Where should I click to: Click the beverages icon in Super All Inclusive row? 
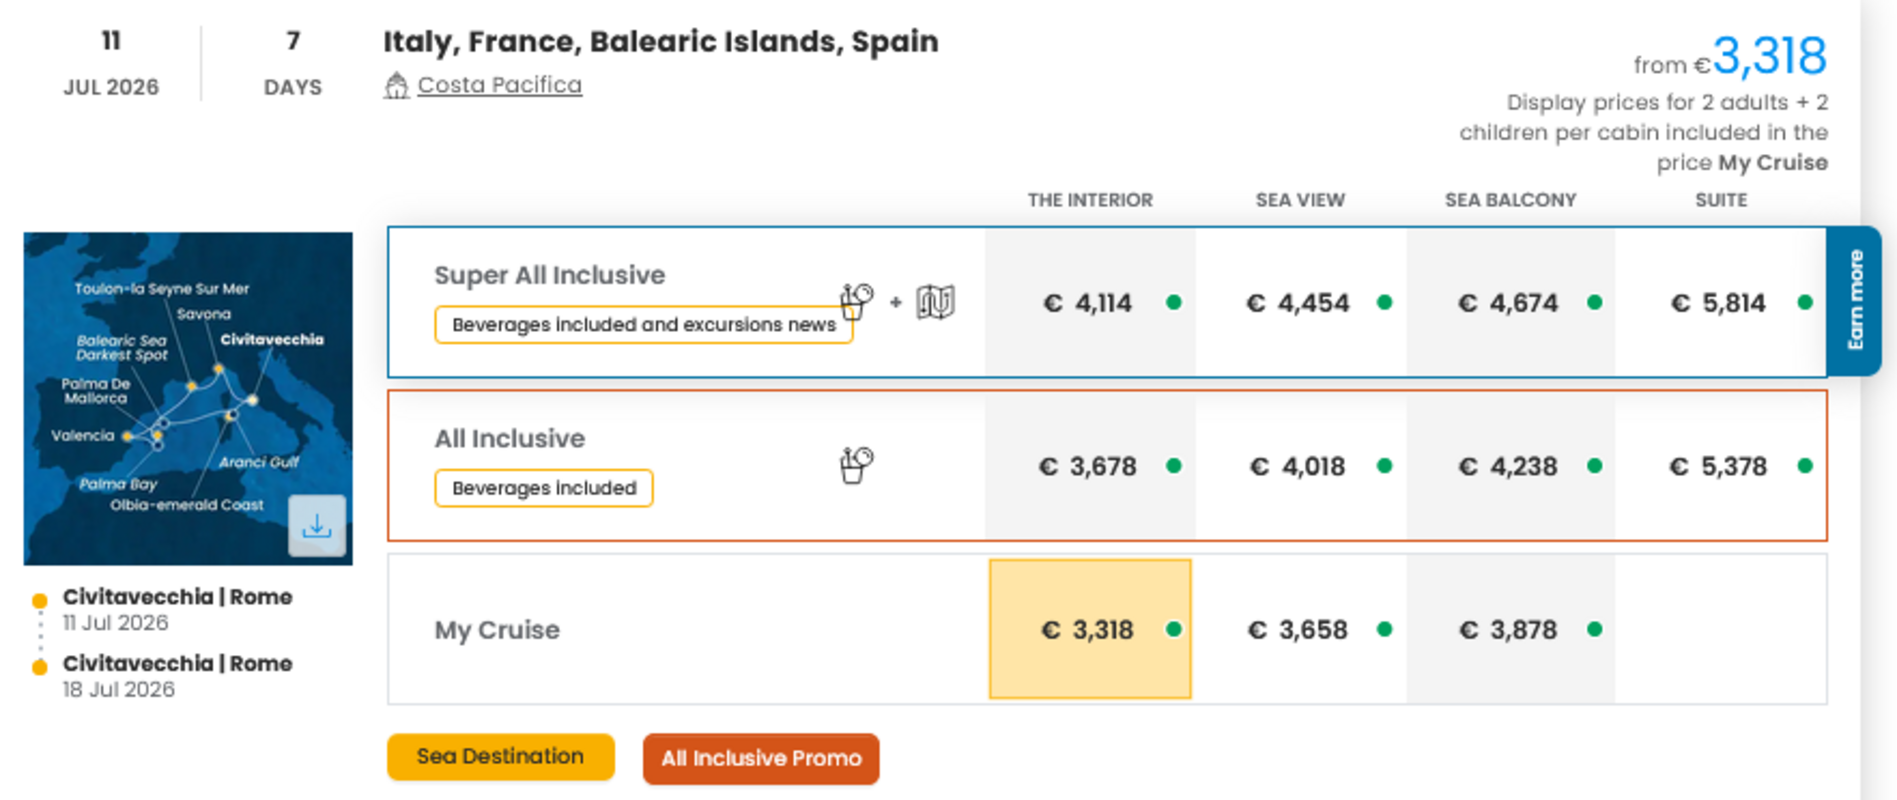click(x=856, y=301)
